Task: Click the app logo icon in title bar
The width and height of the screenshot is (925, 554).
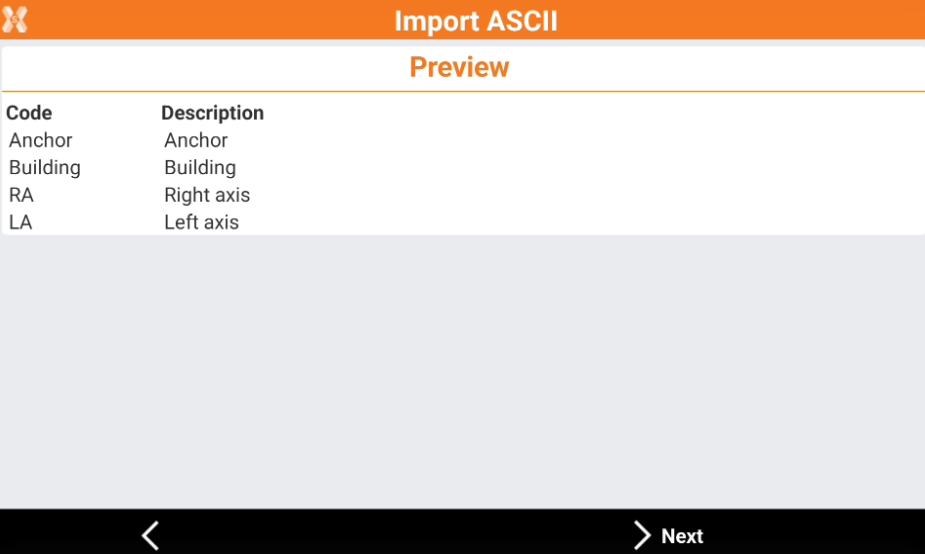Action: (15, 19)
